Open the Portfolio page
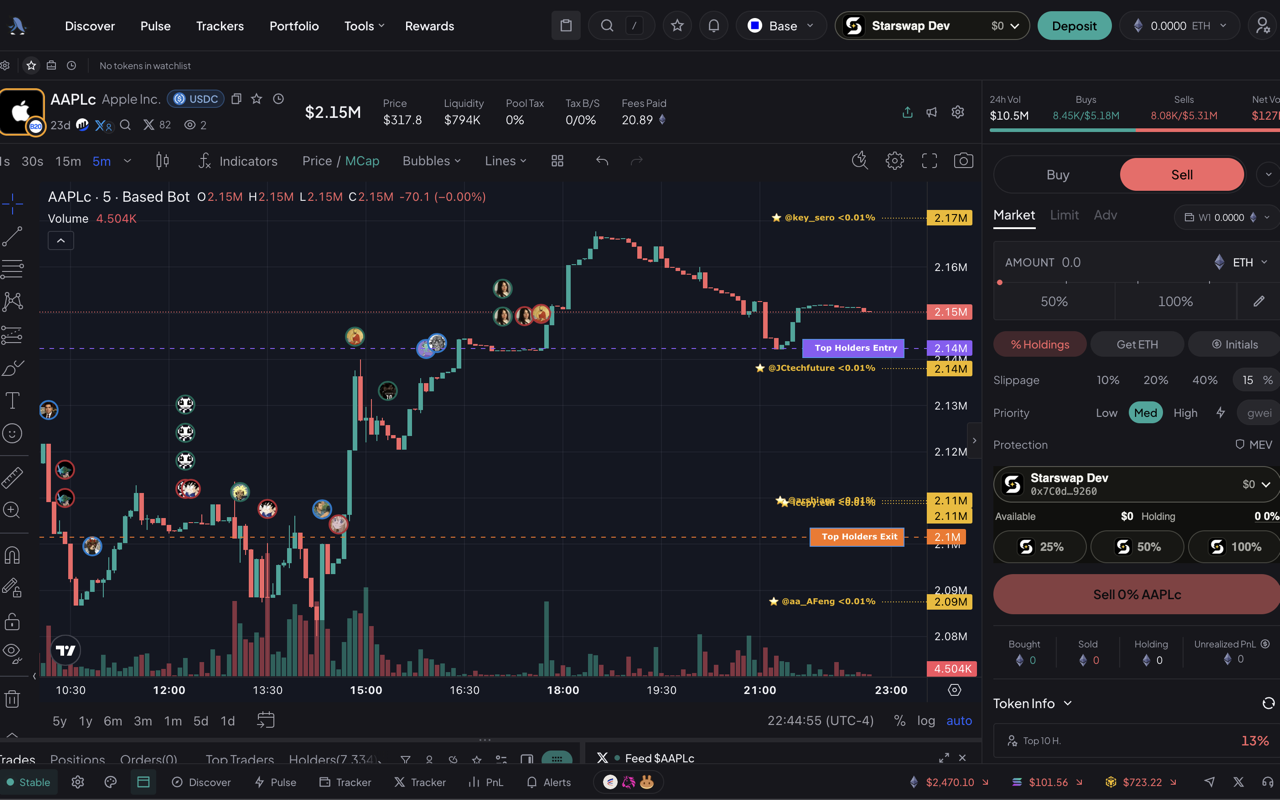1280x800 pixels. click(294, 26)
